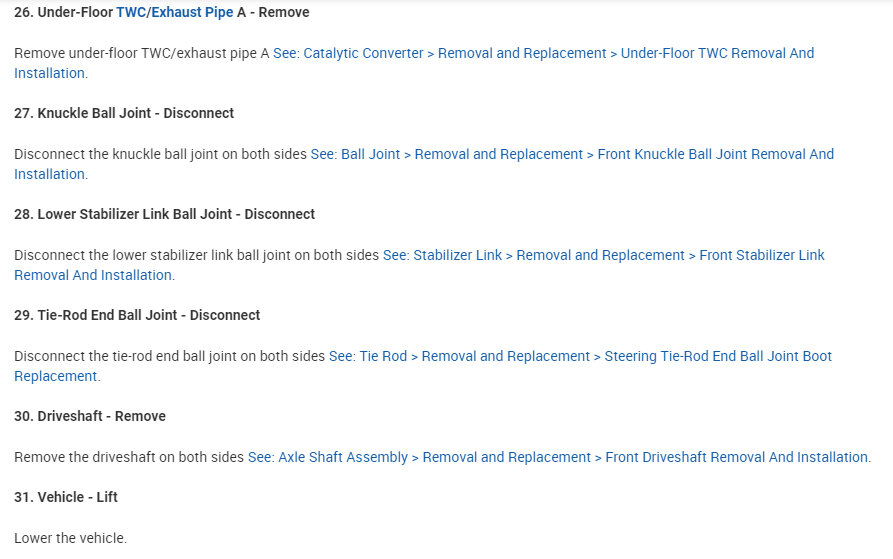Viewport: 893px width, 559px height.
Task: Click 'Disconnect the knuckle ball joint on both sides' text
Action: 160,154
